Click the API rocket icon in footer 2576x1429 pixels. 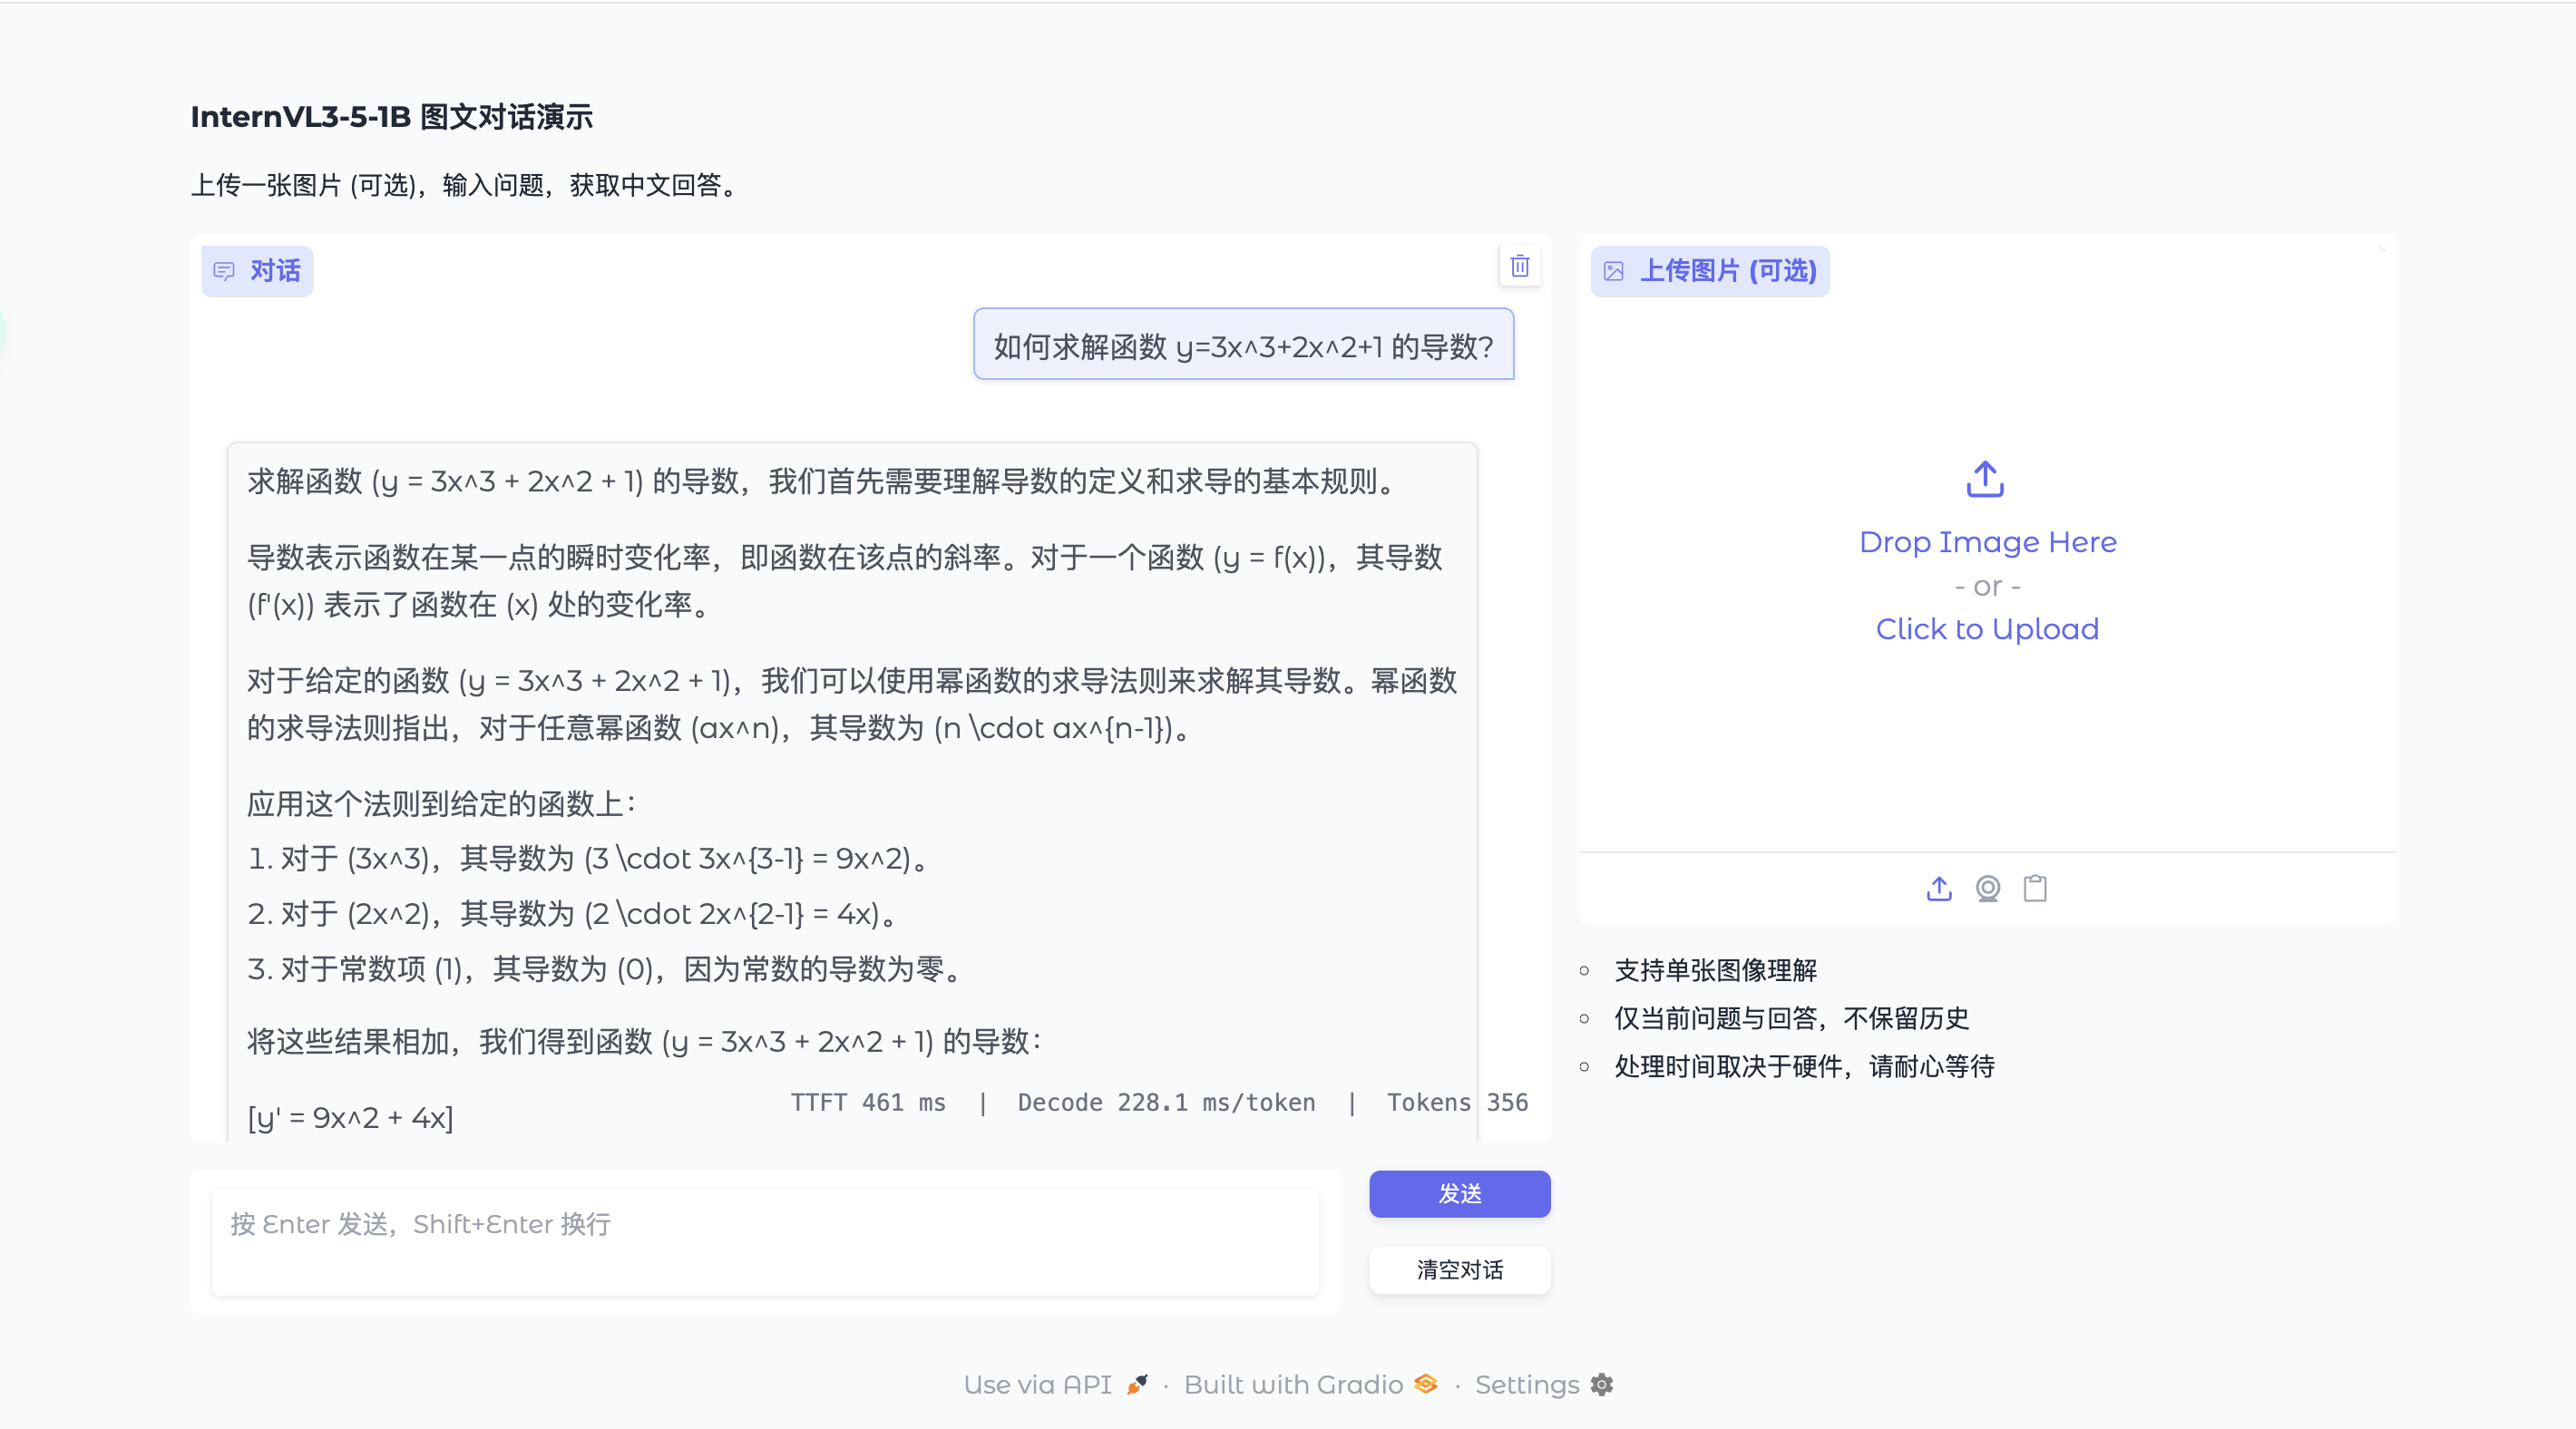click(1137, 1384)
